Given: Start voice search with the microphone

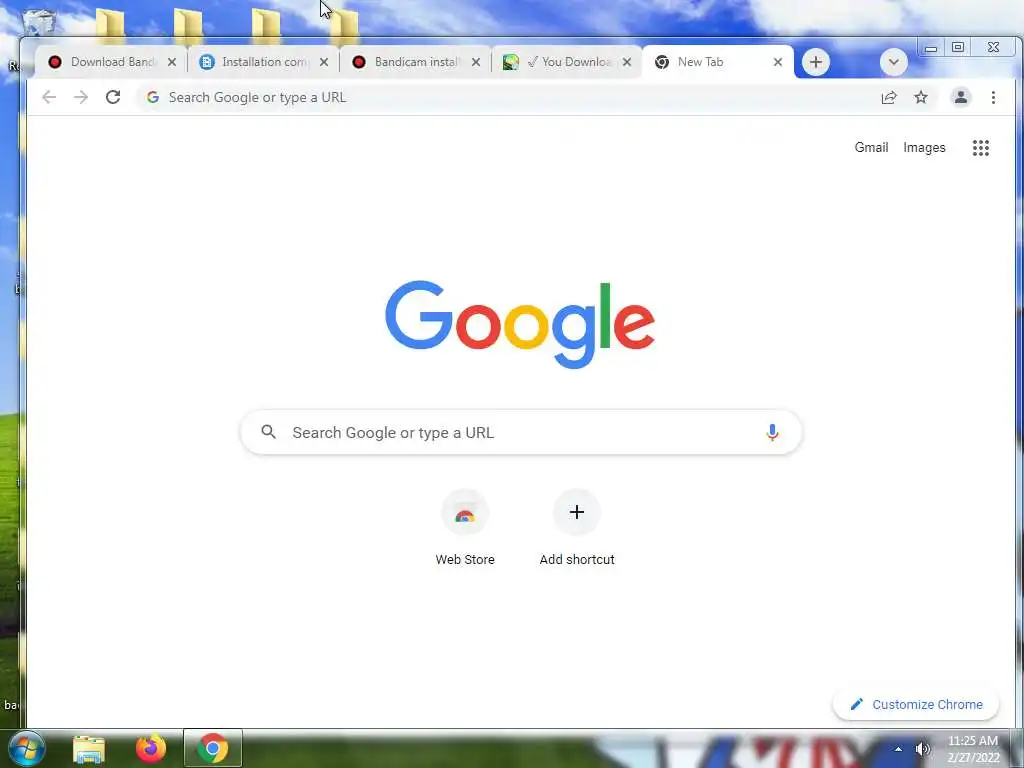Looking at the screenshot, I should [x=772, y=432].
